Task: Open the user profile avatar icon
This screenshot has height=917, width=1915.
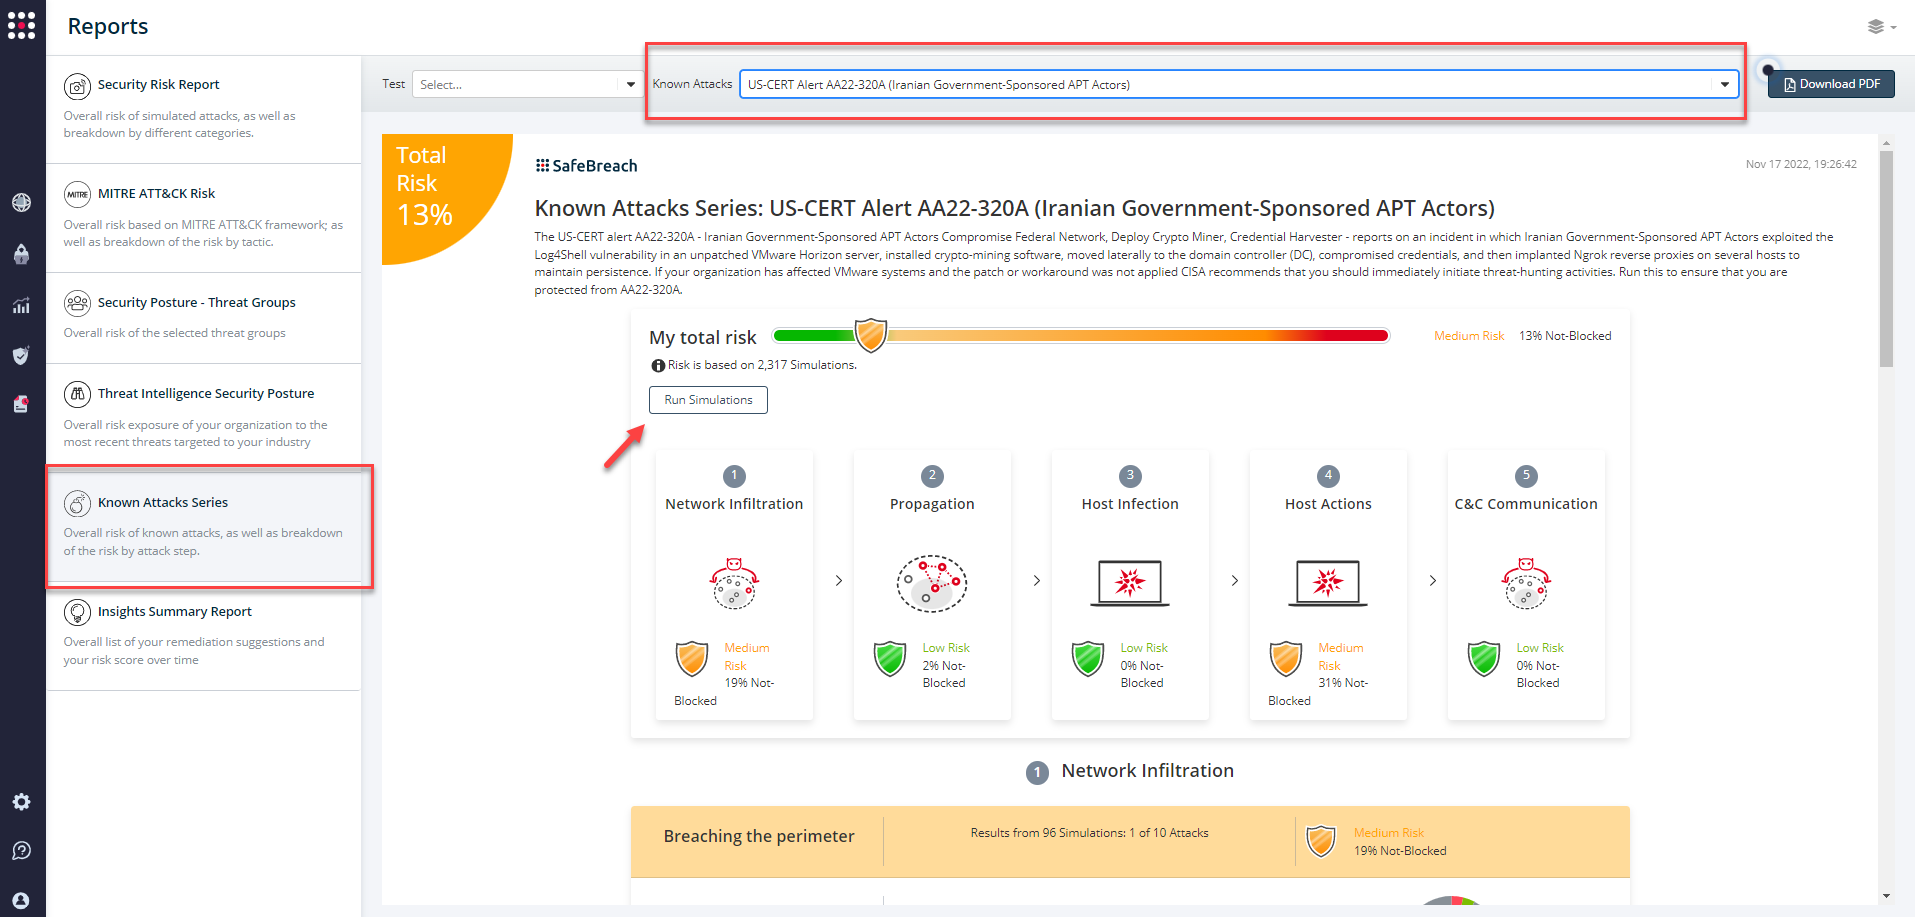Action: [x=21, y=898]
